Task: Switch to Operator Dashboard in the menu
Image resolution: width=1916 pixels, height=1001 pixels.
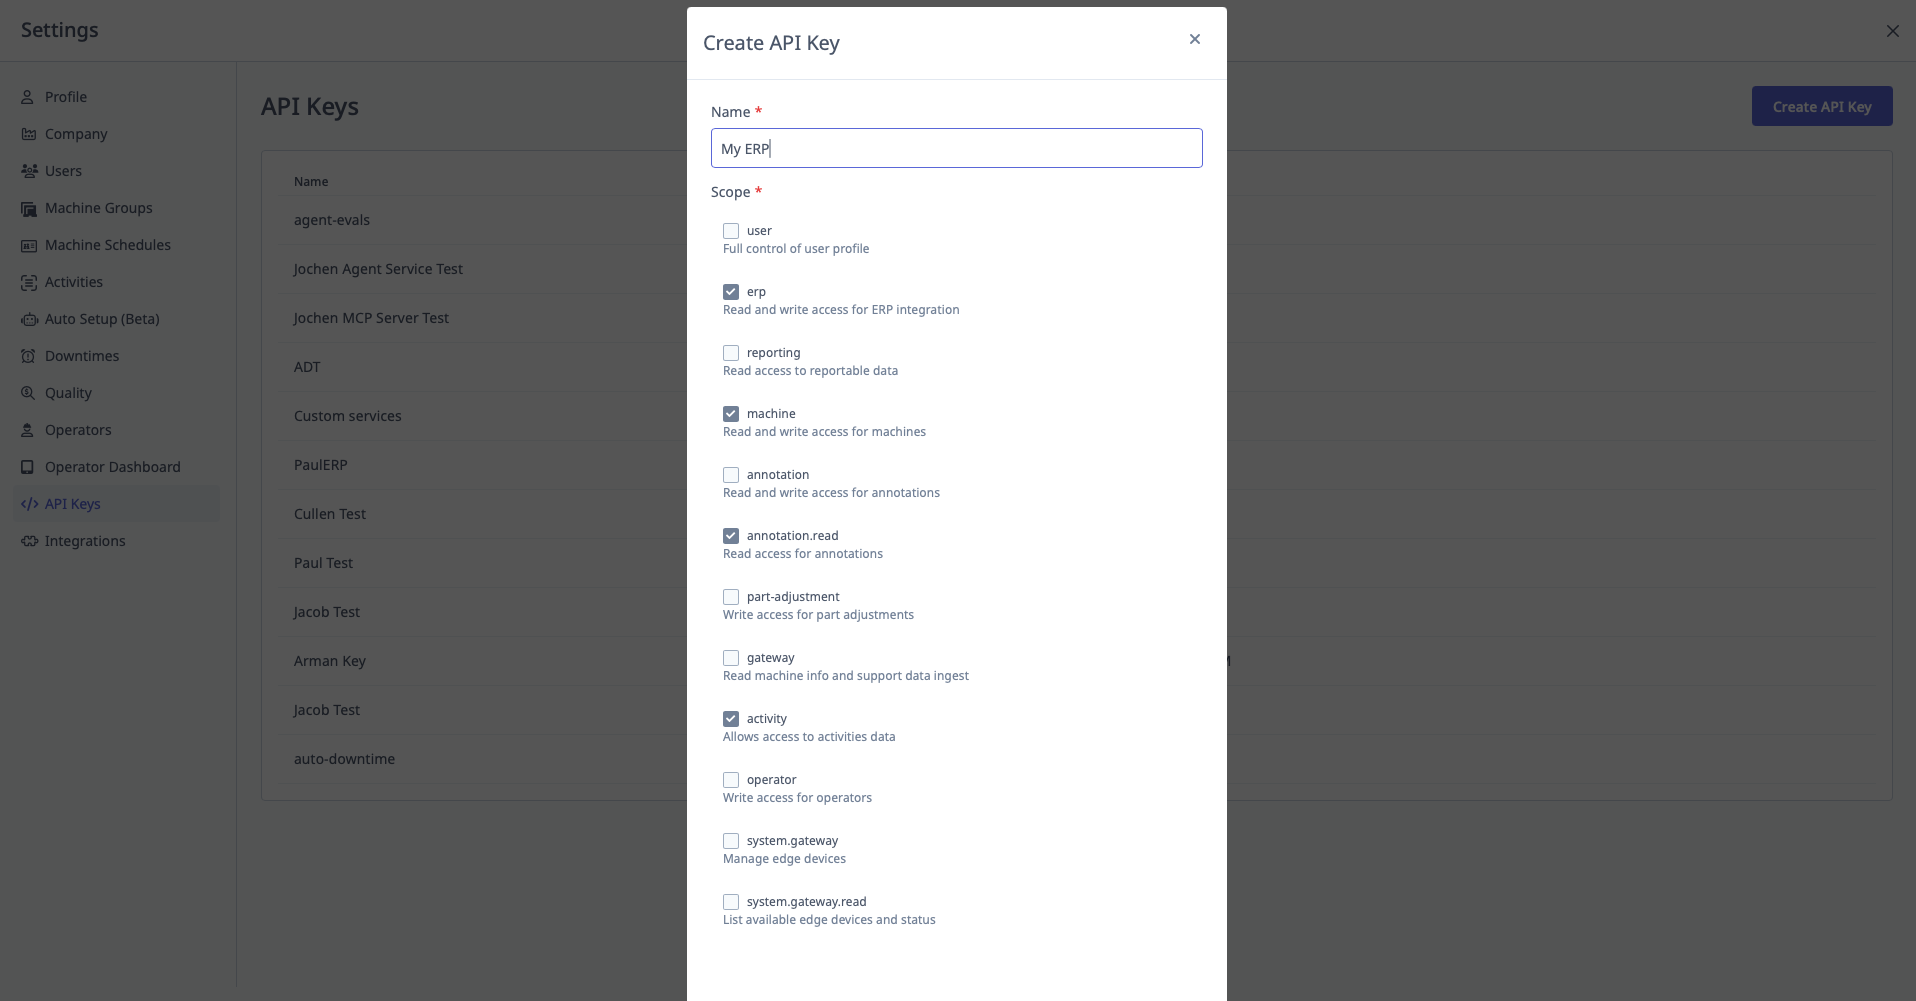Action: [112, 466]
